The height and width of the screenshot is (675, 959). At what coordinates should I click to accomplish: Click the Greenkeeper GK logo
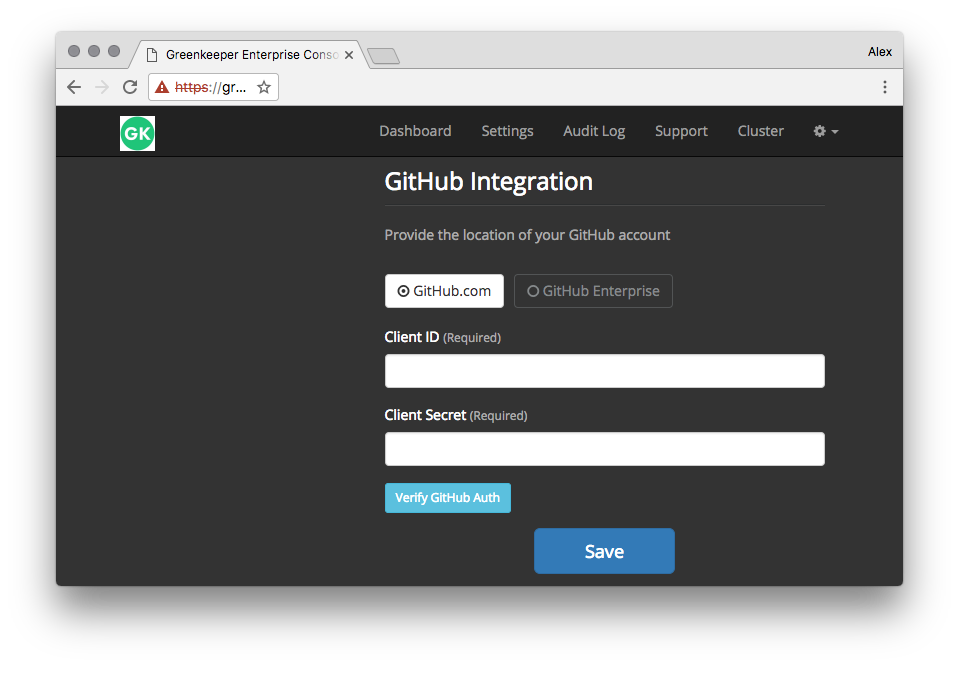tap(138, 133)
